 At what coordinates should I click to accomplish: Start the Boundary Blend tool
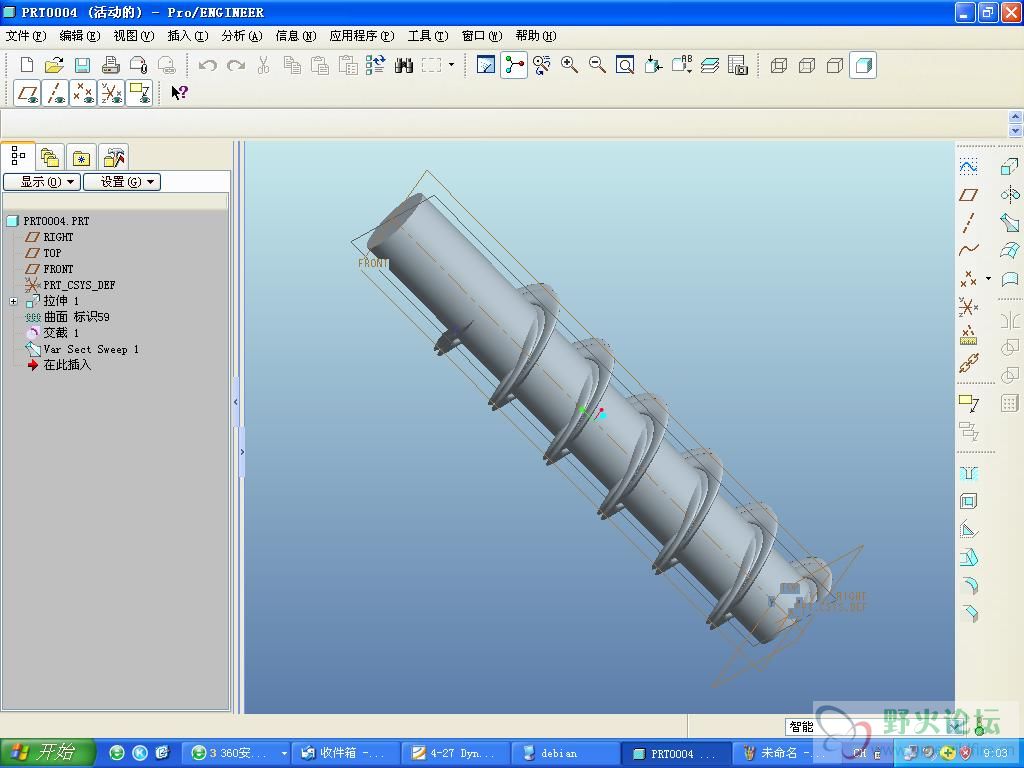[1010, 250]
